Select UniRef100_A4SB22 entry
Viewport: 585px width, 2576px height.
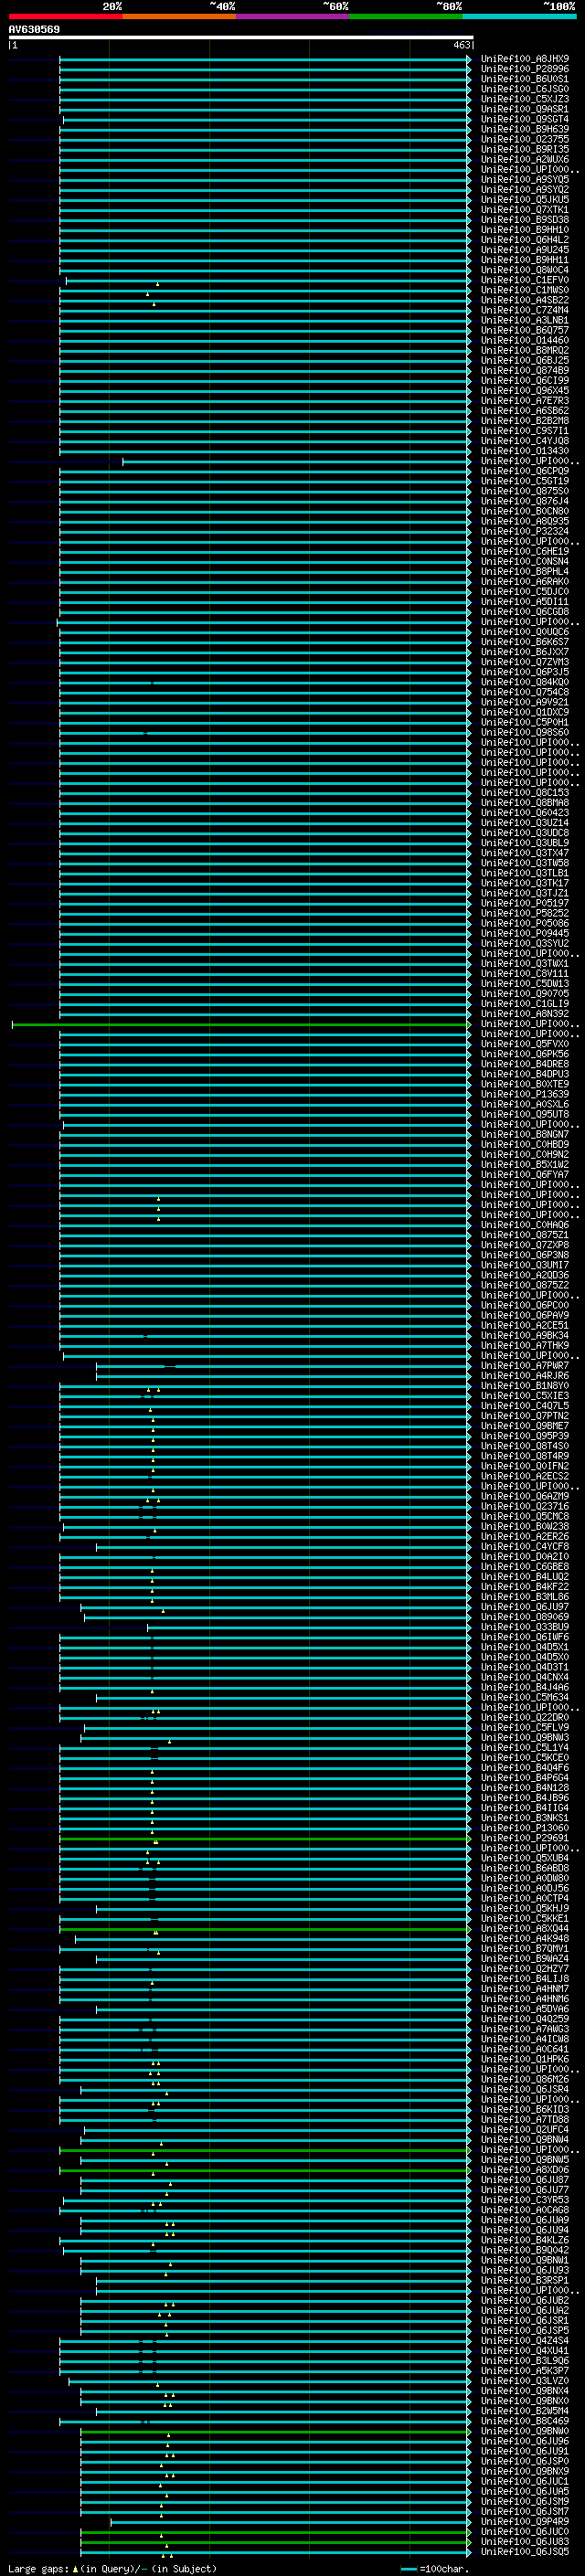(525, 300)
